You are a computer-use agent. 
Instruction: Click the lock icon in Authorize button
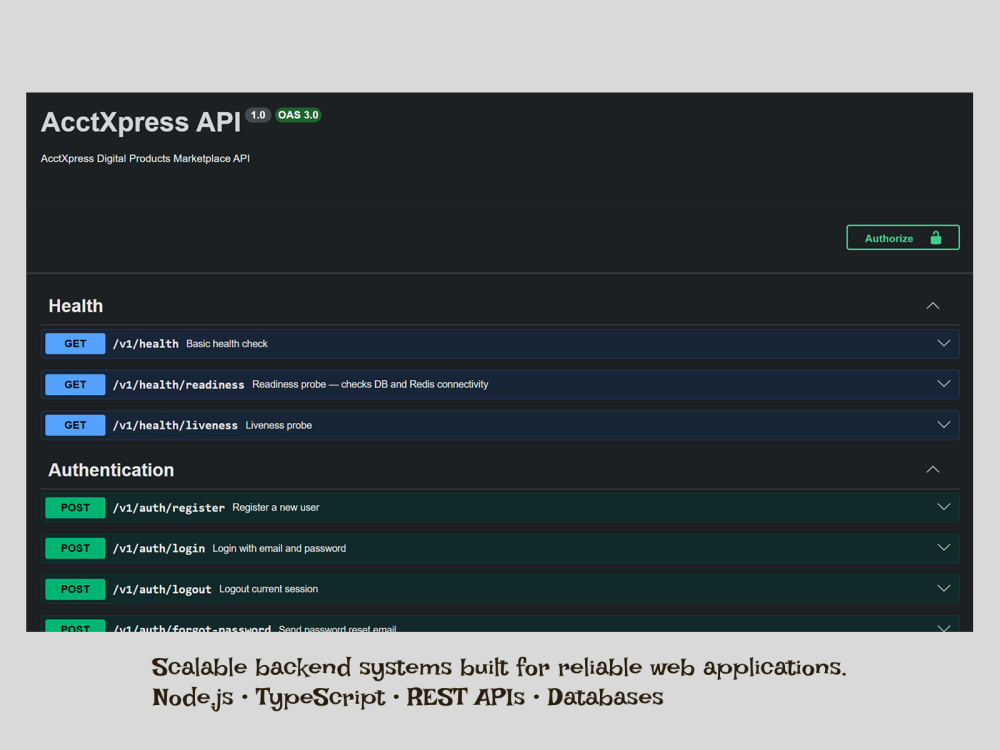936,238
